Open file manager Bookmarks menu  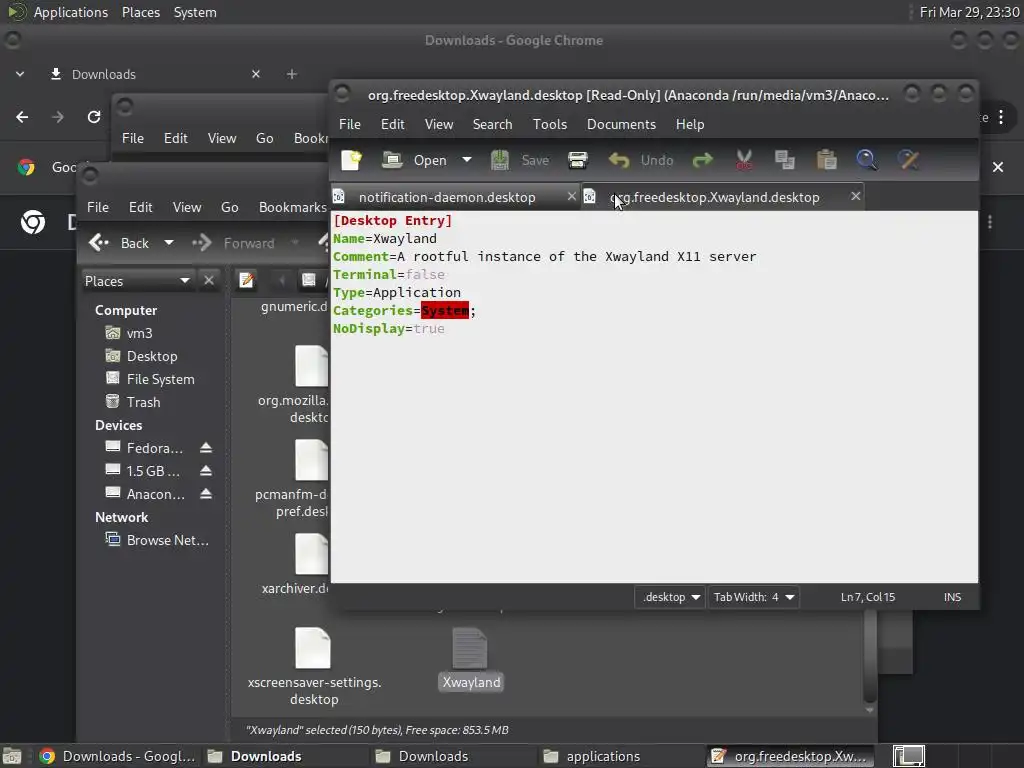click(x=292, y=207)
